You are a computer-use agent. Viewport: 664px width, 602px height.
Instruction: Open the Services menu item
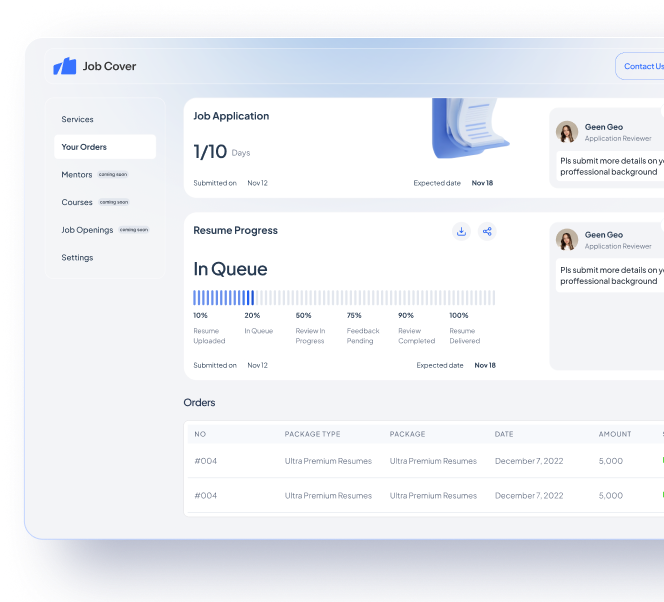pyautogui.click(x=77, y=119)
